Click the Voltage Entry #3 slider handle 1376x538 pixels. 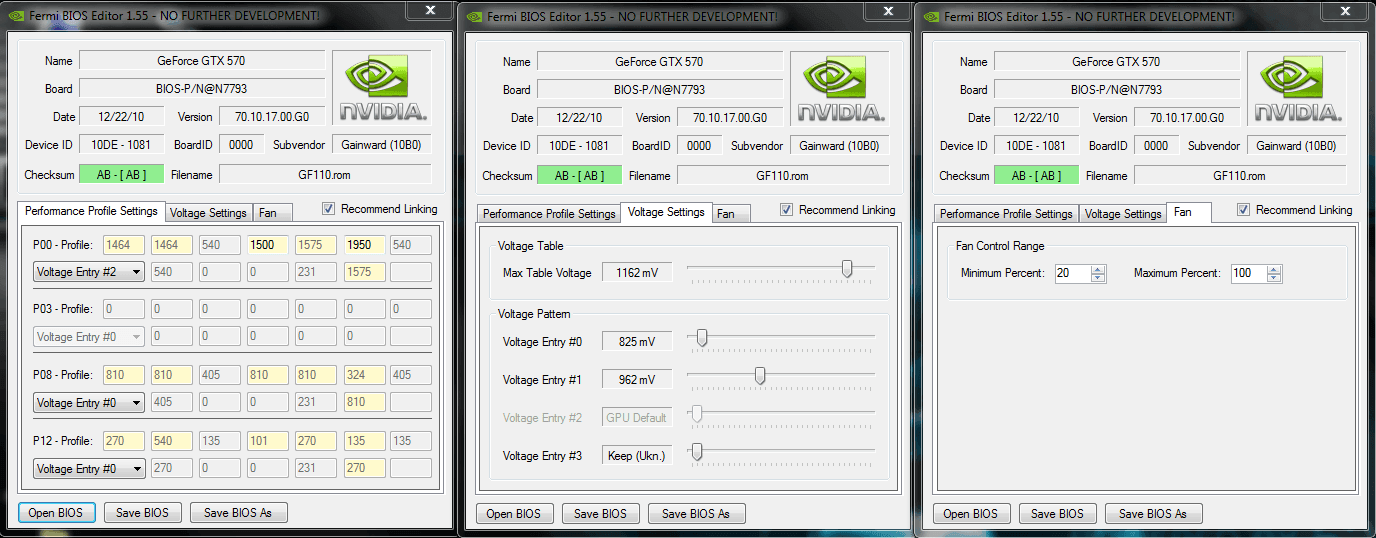(x=697, y=452)
